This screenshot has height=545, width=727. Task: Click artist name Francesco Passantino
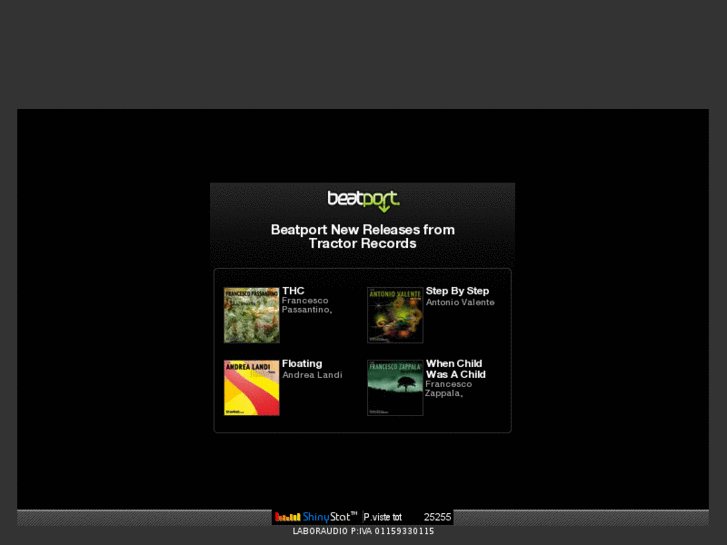click(x=306, y=305)
